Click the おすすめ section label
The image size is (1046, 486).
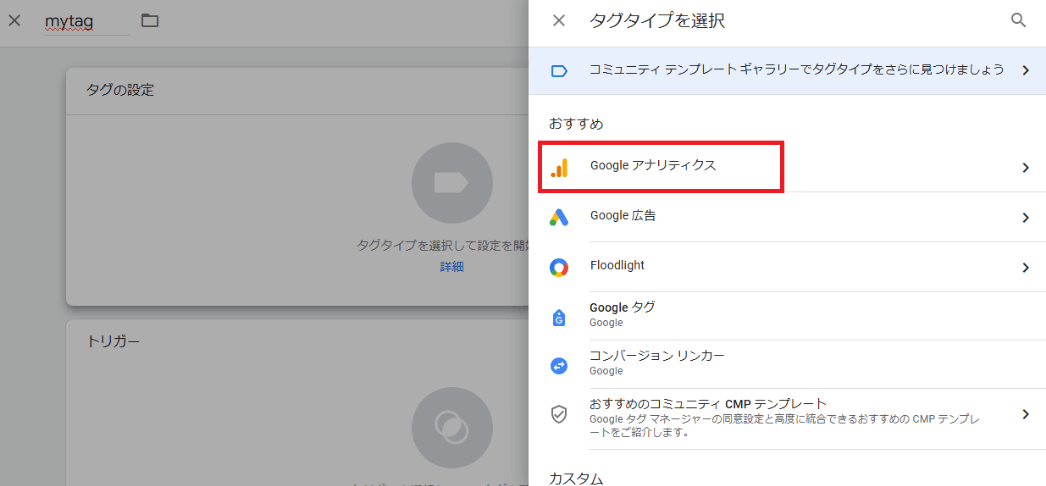point(576,123)
